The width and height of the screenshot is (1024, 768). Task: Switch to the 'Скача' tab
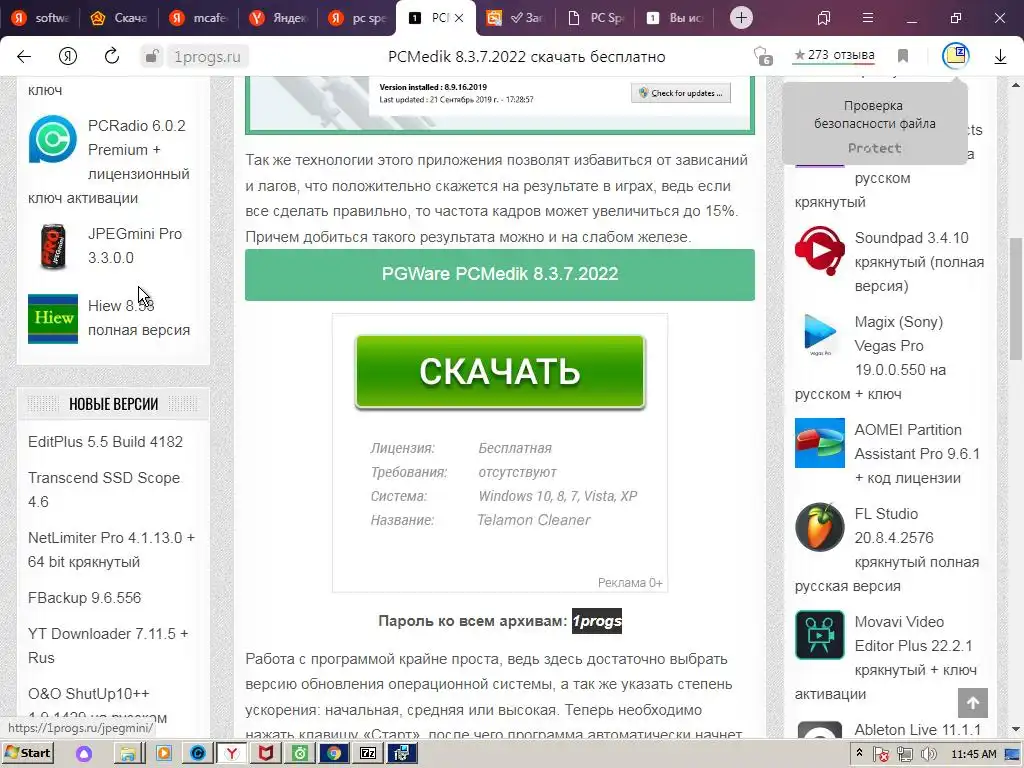[119, 18]
